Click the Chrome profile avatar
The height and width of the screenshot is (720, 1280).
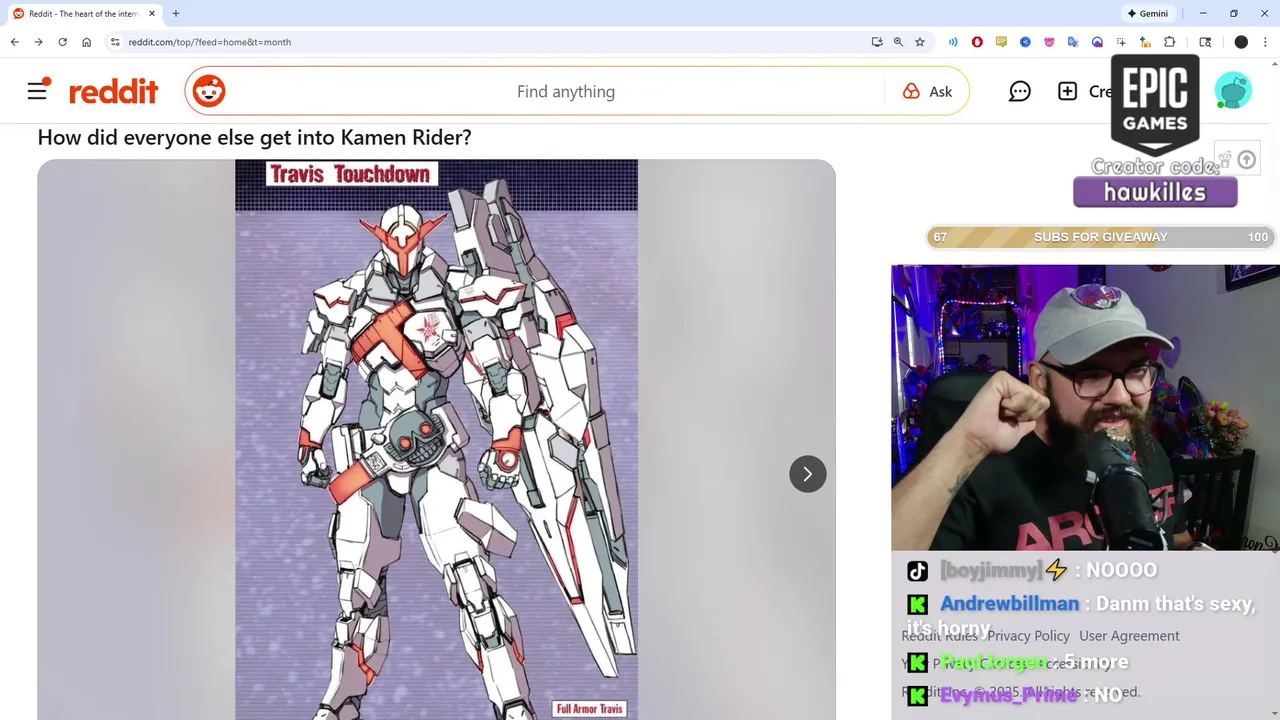pos(1241,42)
